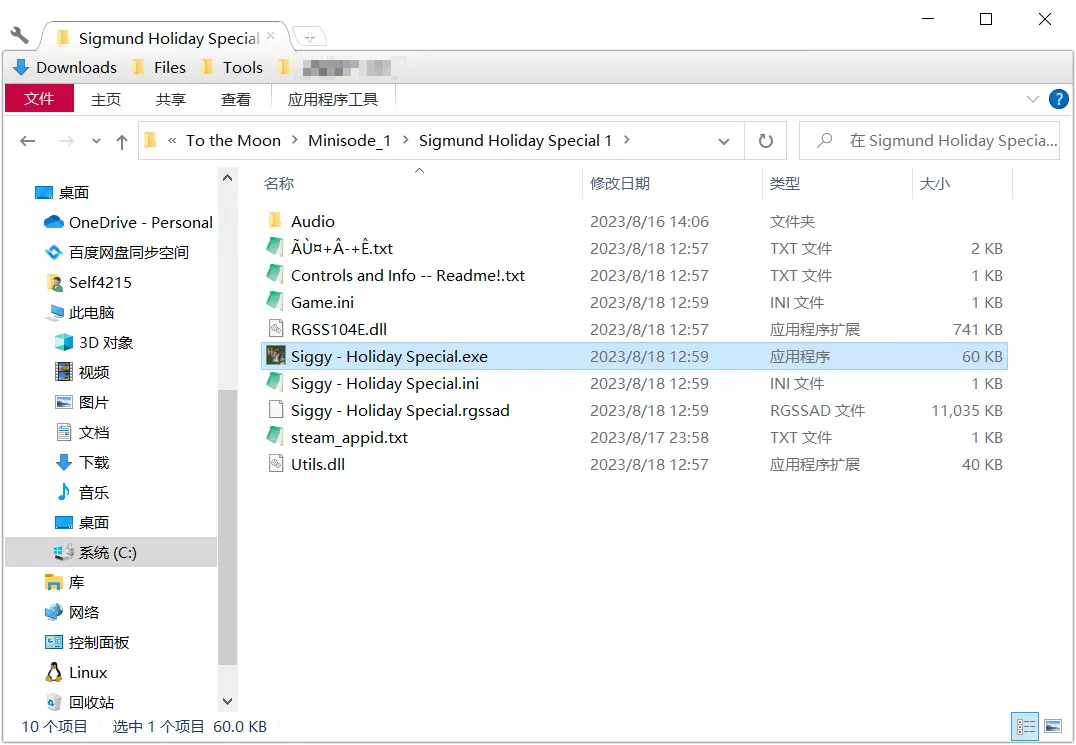Sort by the 名称 column header
The image size is (1076, 745).
279,183
